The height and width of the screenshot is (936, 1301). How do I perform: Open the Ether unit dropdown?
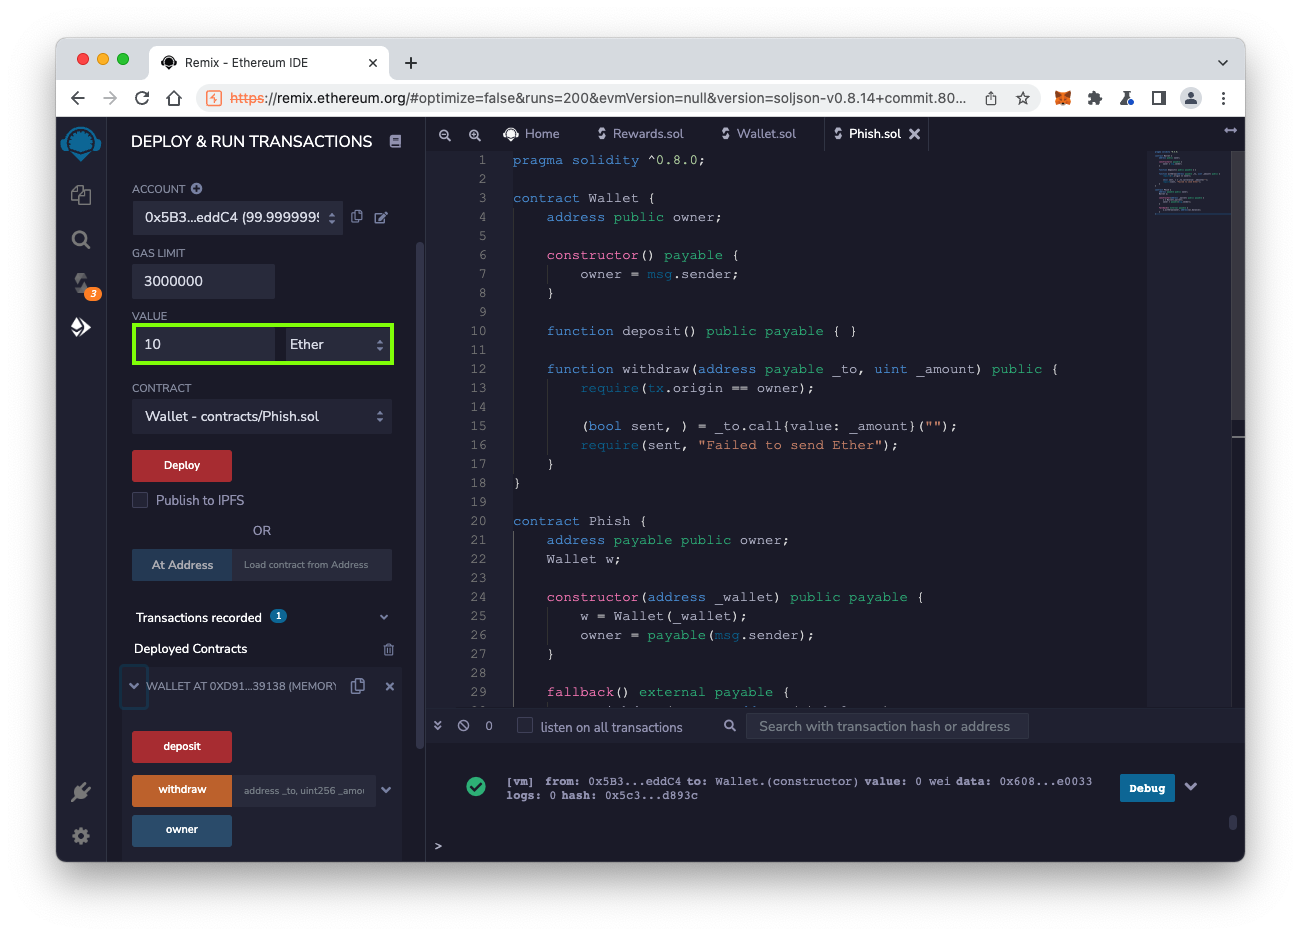336,344
